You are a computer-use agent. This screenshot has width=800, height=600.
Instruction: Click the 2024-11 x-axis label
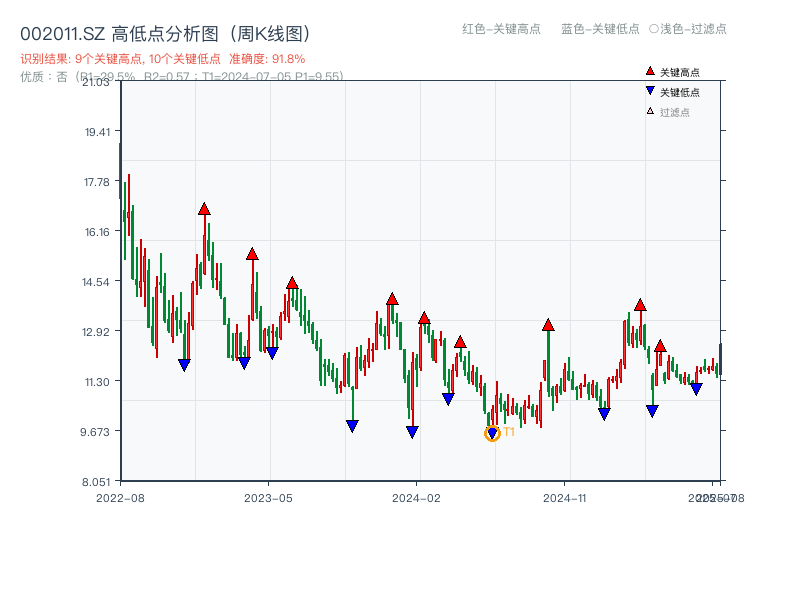(565, 498)
